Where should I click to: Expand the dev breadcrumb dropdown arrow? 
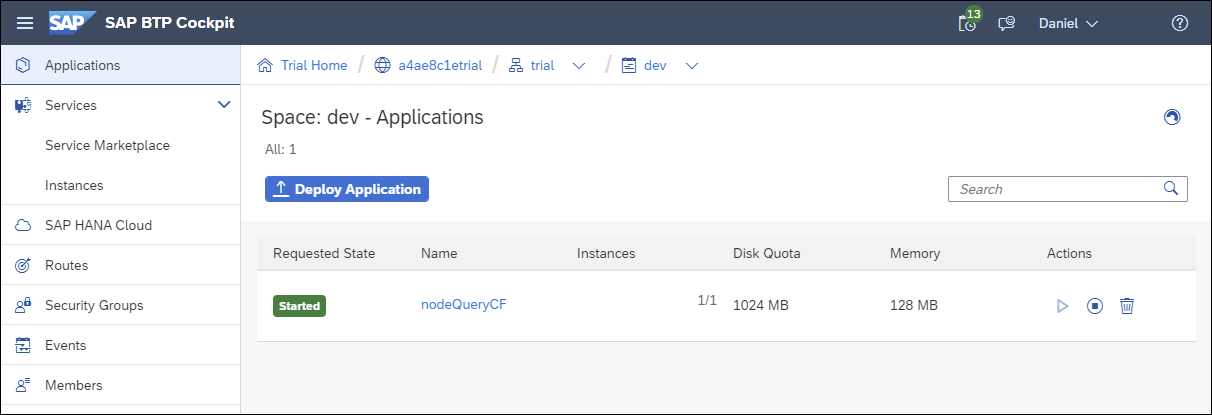point(691,66)
